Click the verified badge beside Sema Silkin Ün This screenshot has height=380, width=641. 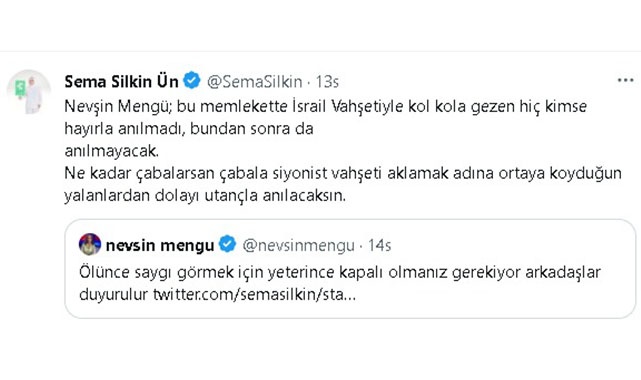click(x=192, y=80)
